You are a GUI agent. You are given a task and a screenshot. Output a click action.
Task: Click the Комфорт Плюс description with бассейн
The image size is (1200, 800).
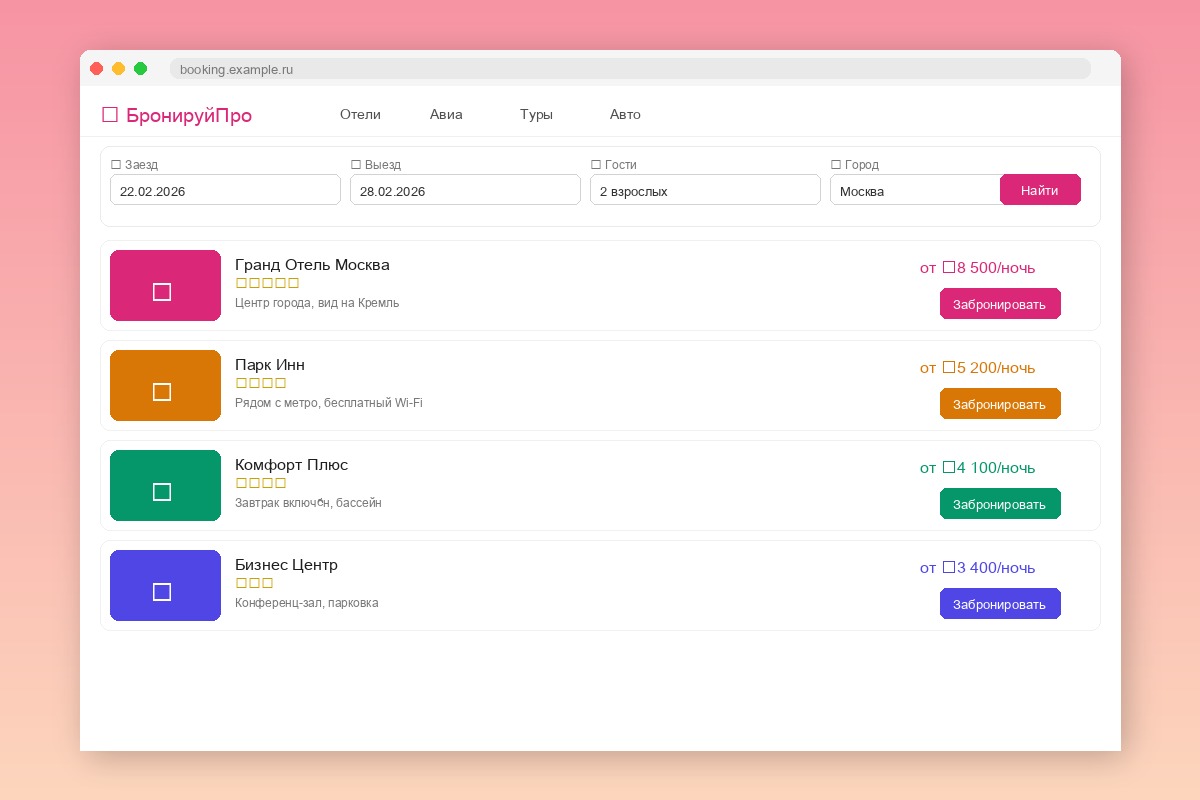[308, 503]
